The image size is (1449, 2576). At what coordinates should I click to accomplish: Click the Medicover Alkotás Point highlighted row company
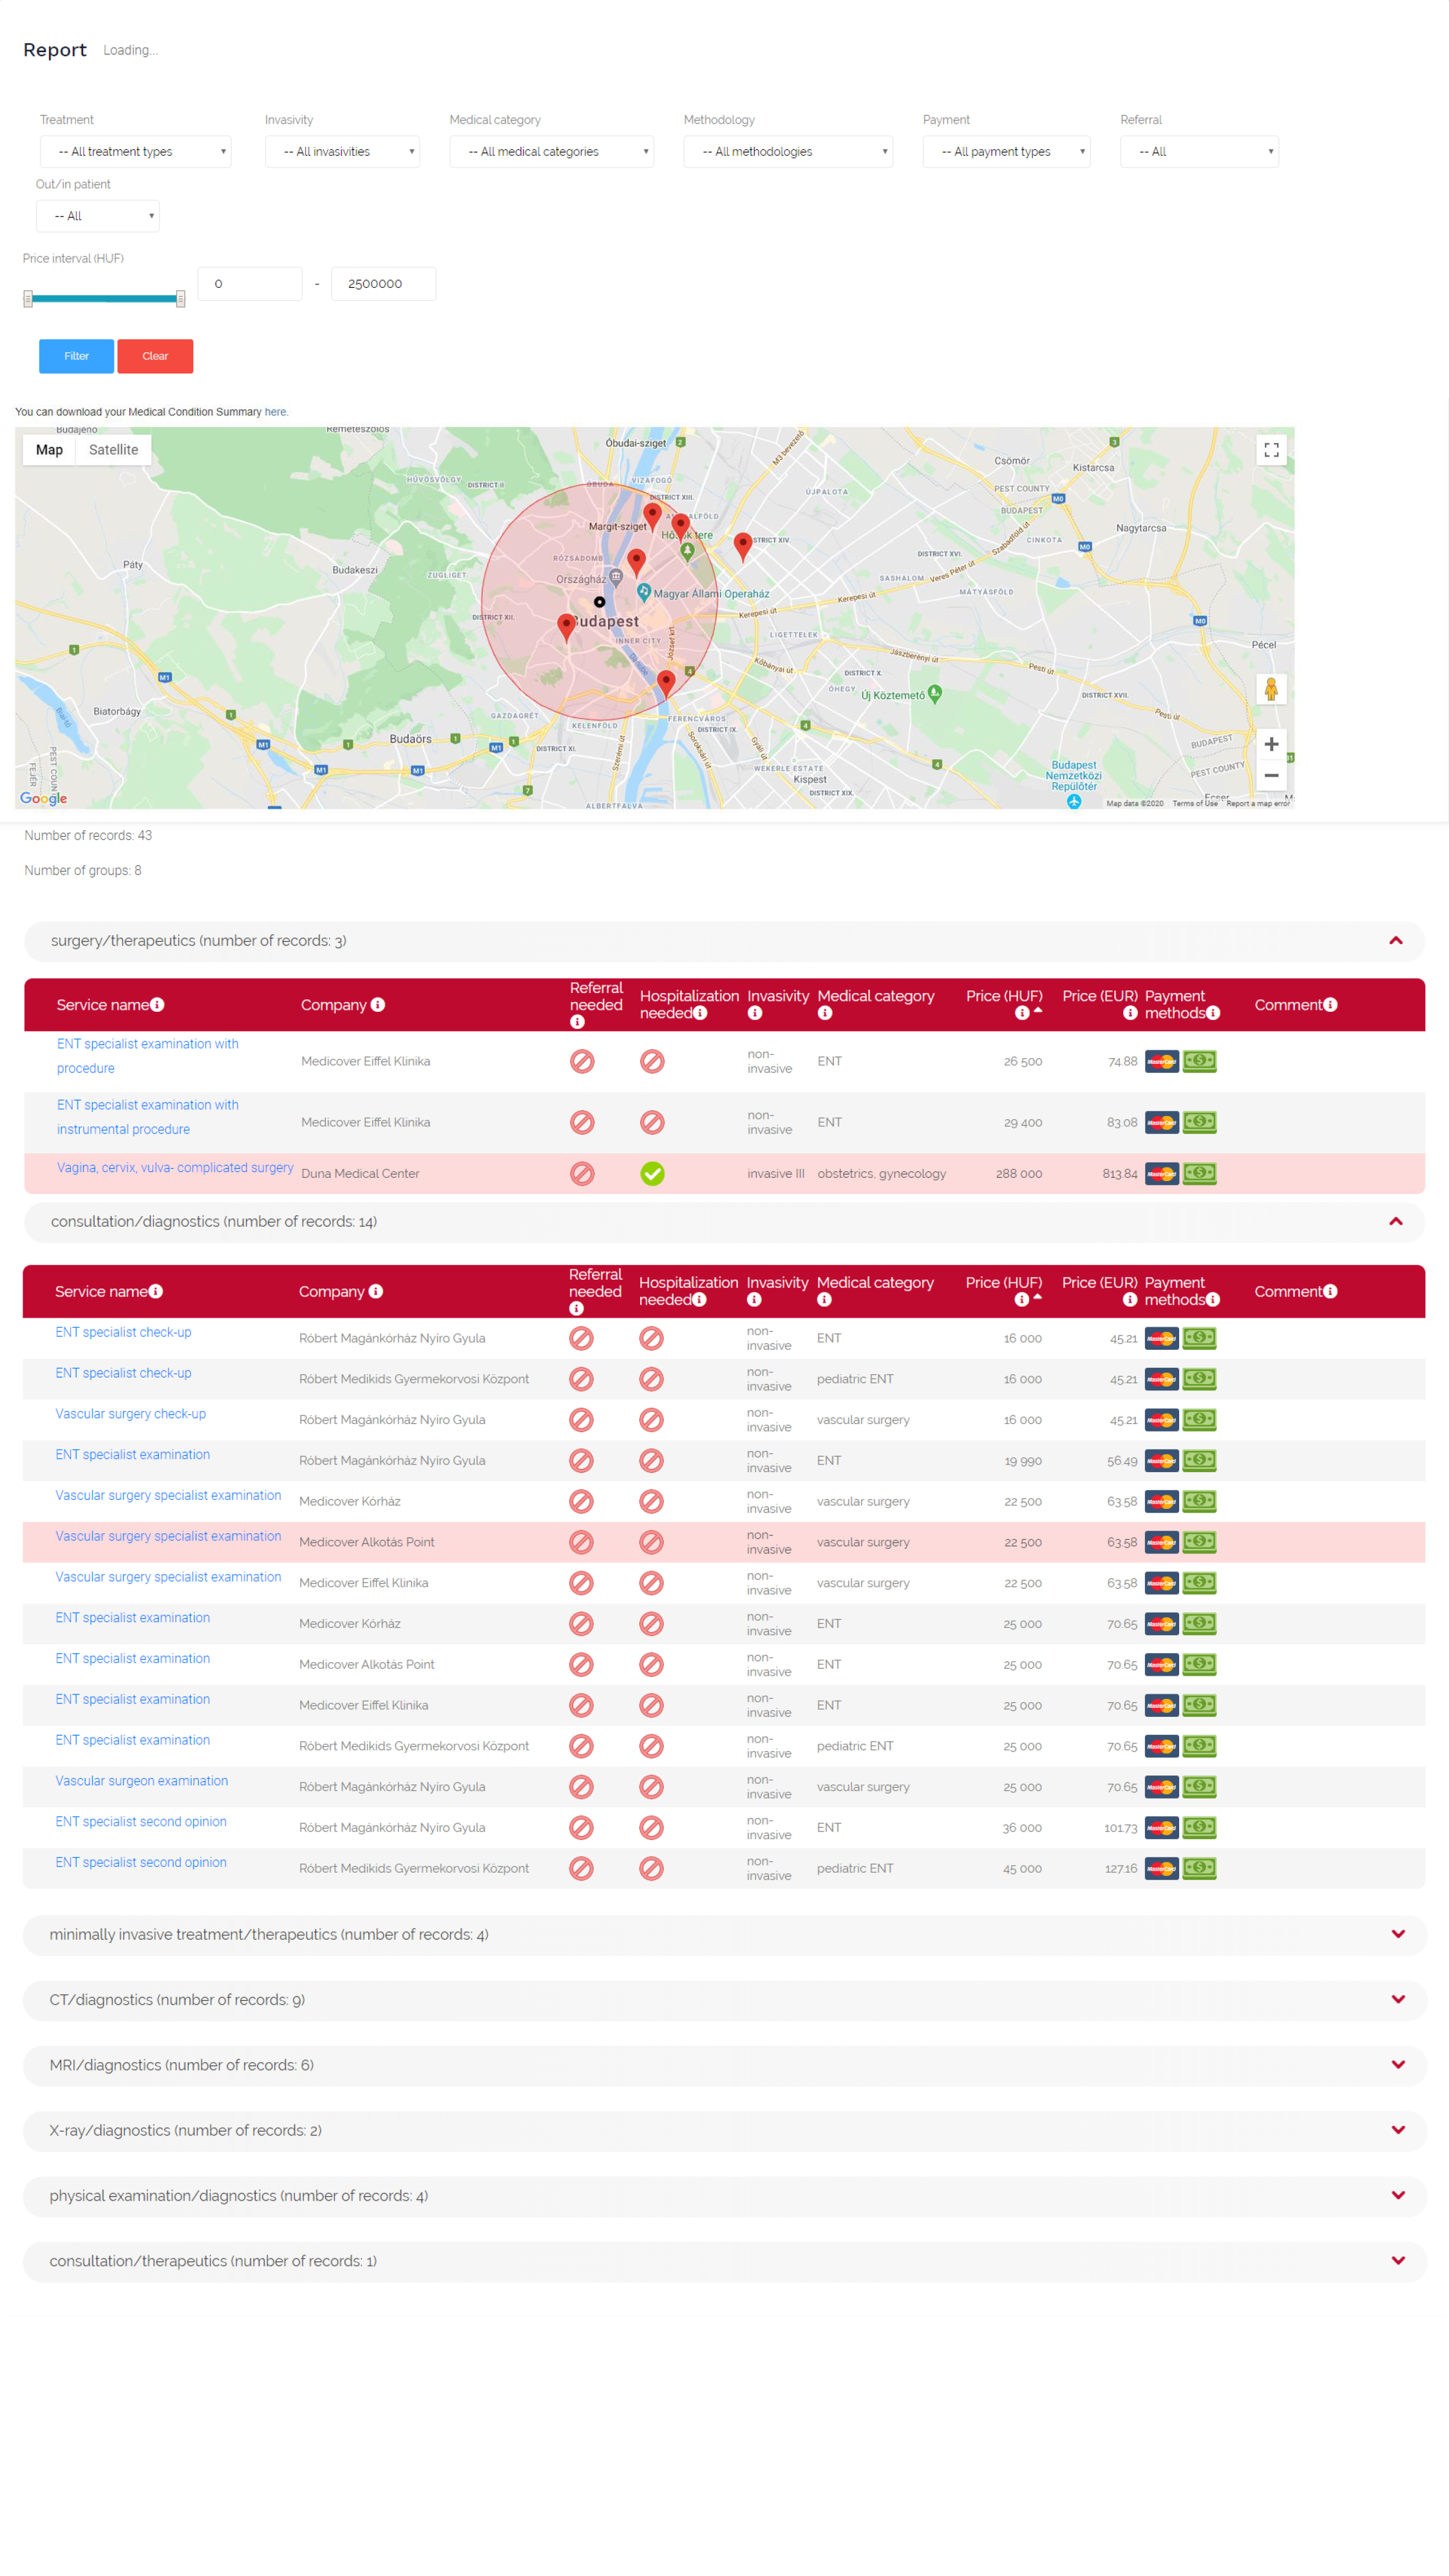pos(366,1542)
